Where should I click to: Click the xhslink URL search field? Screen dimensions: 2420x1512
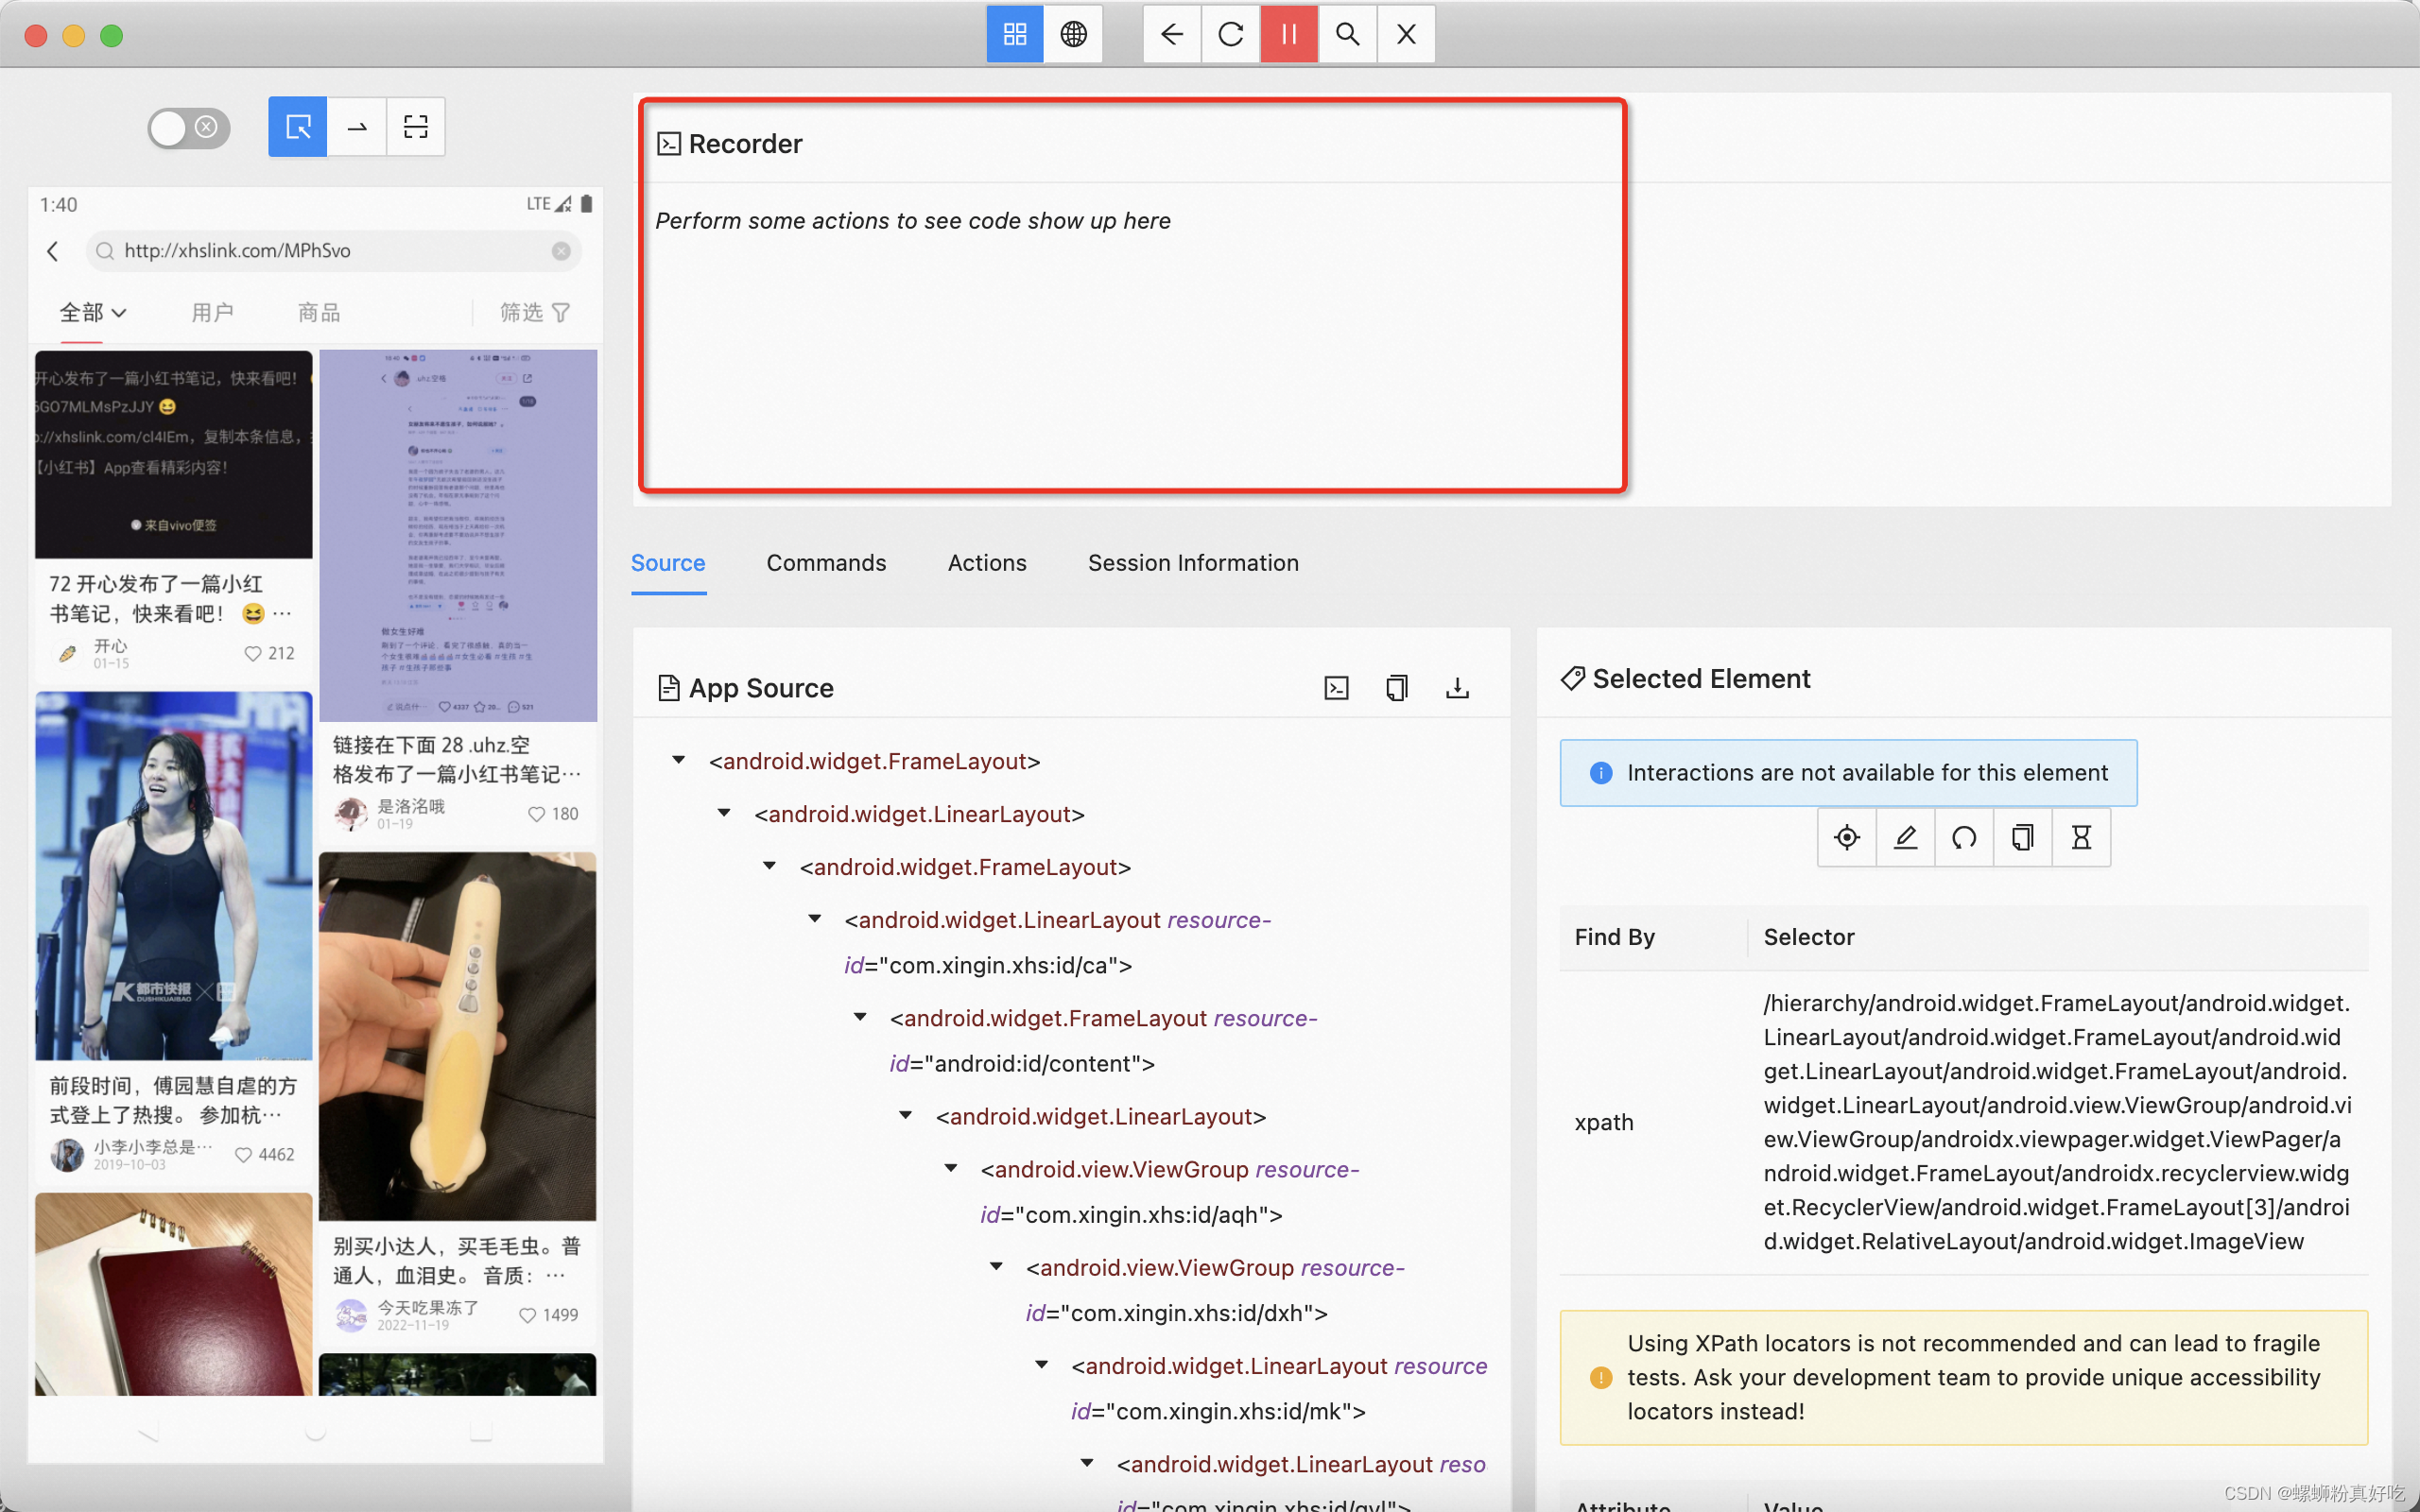[x=332, y=250]
